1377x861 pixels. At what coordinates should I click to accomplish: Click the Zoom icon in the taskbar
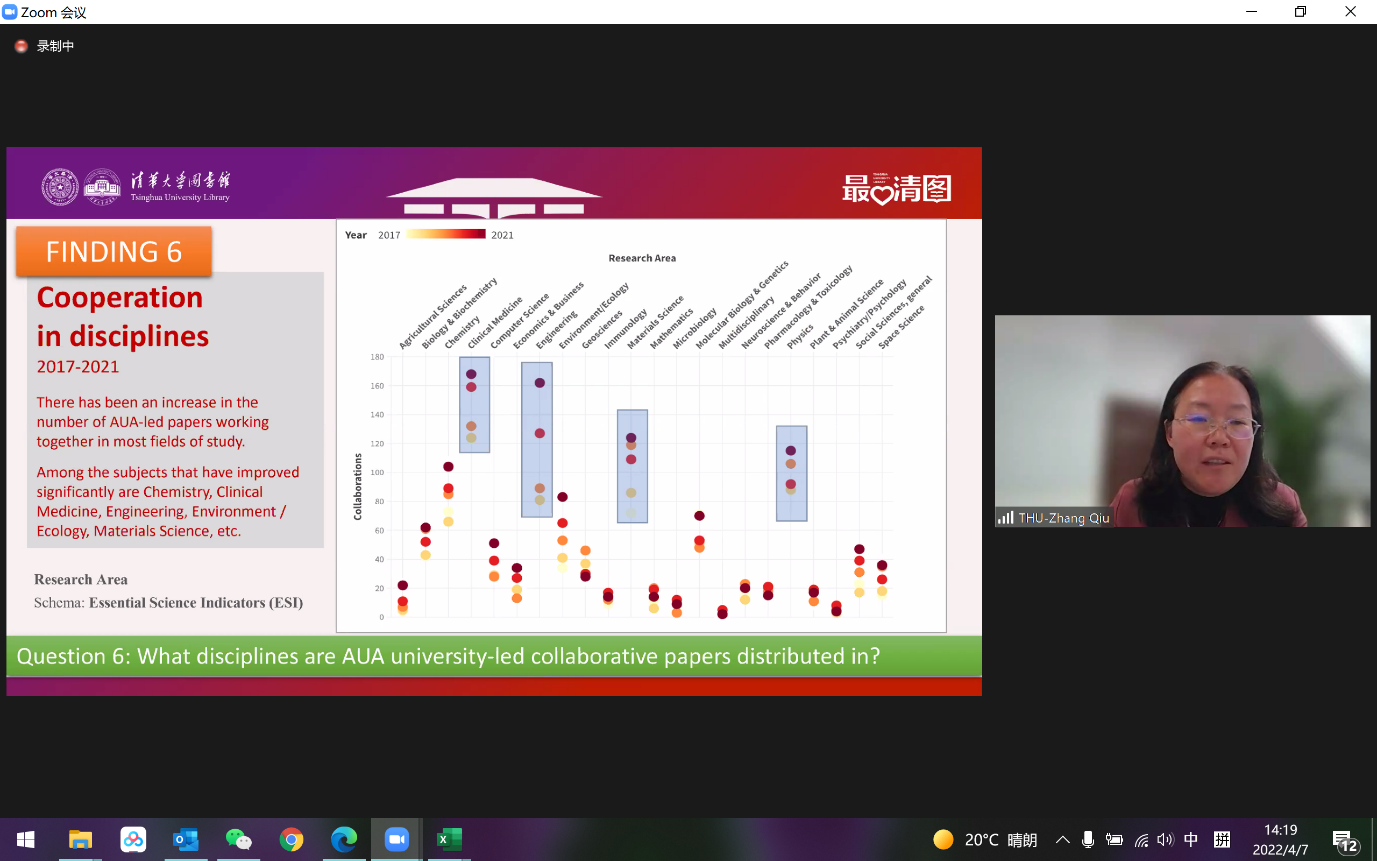coord(397,840)
